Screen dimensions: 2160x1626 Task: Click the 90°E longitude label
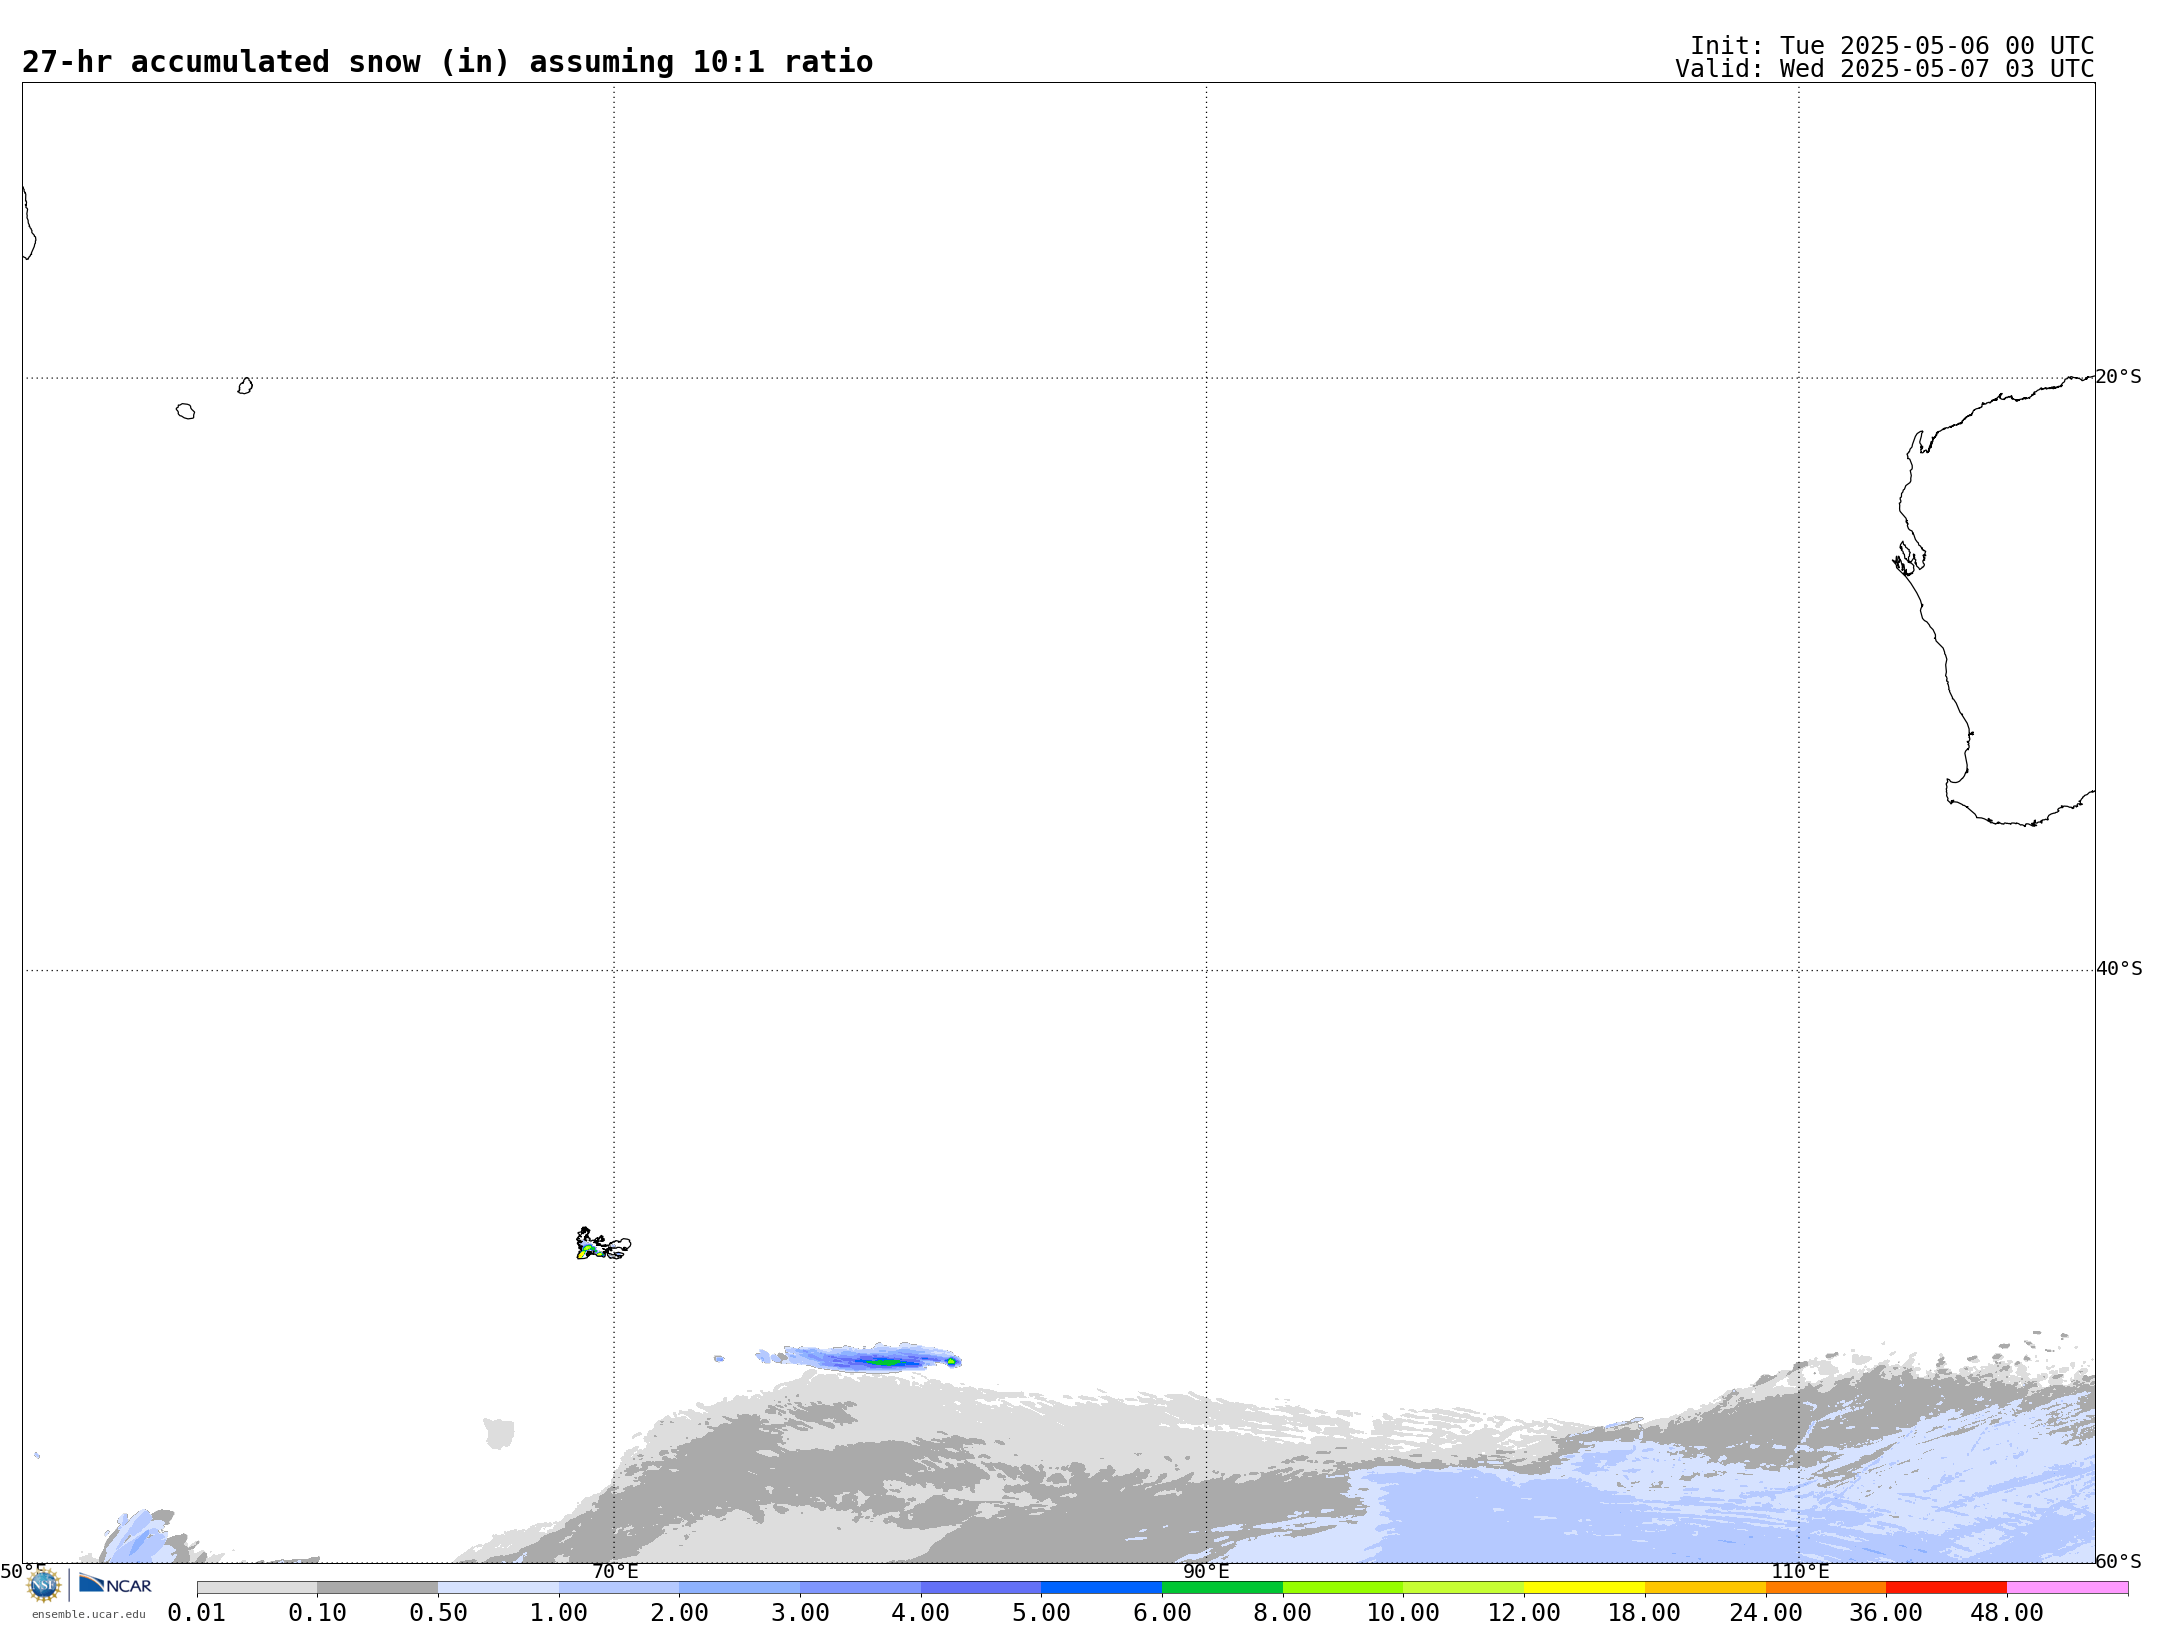[x=1206, y=1571]
